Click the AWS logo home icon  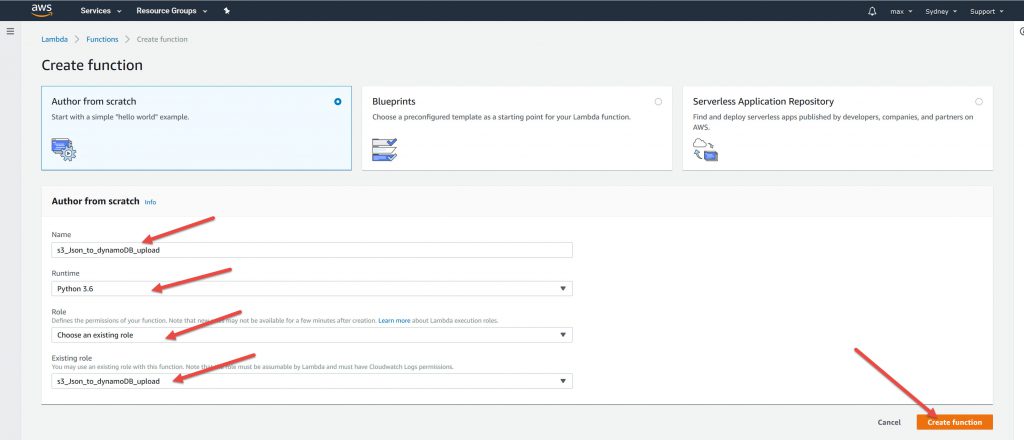click(41, 10)
